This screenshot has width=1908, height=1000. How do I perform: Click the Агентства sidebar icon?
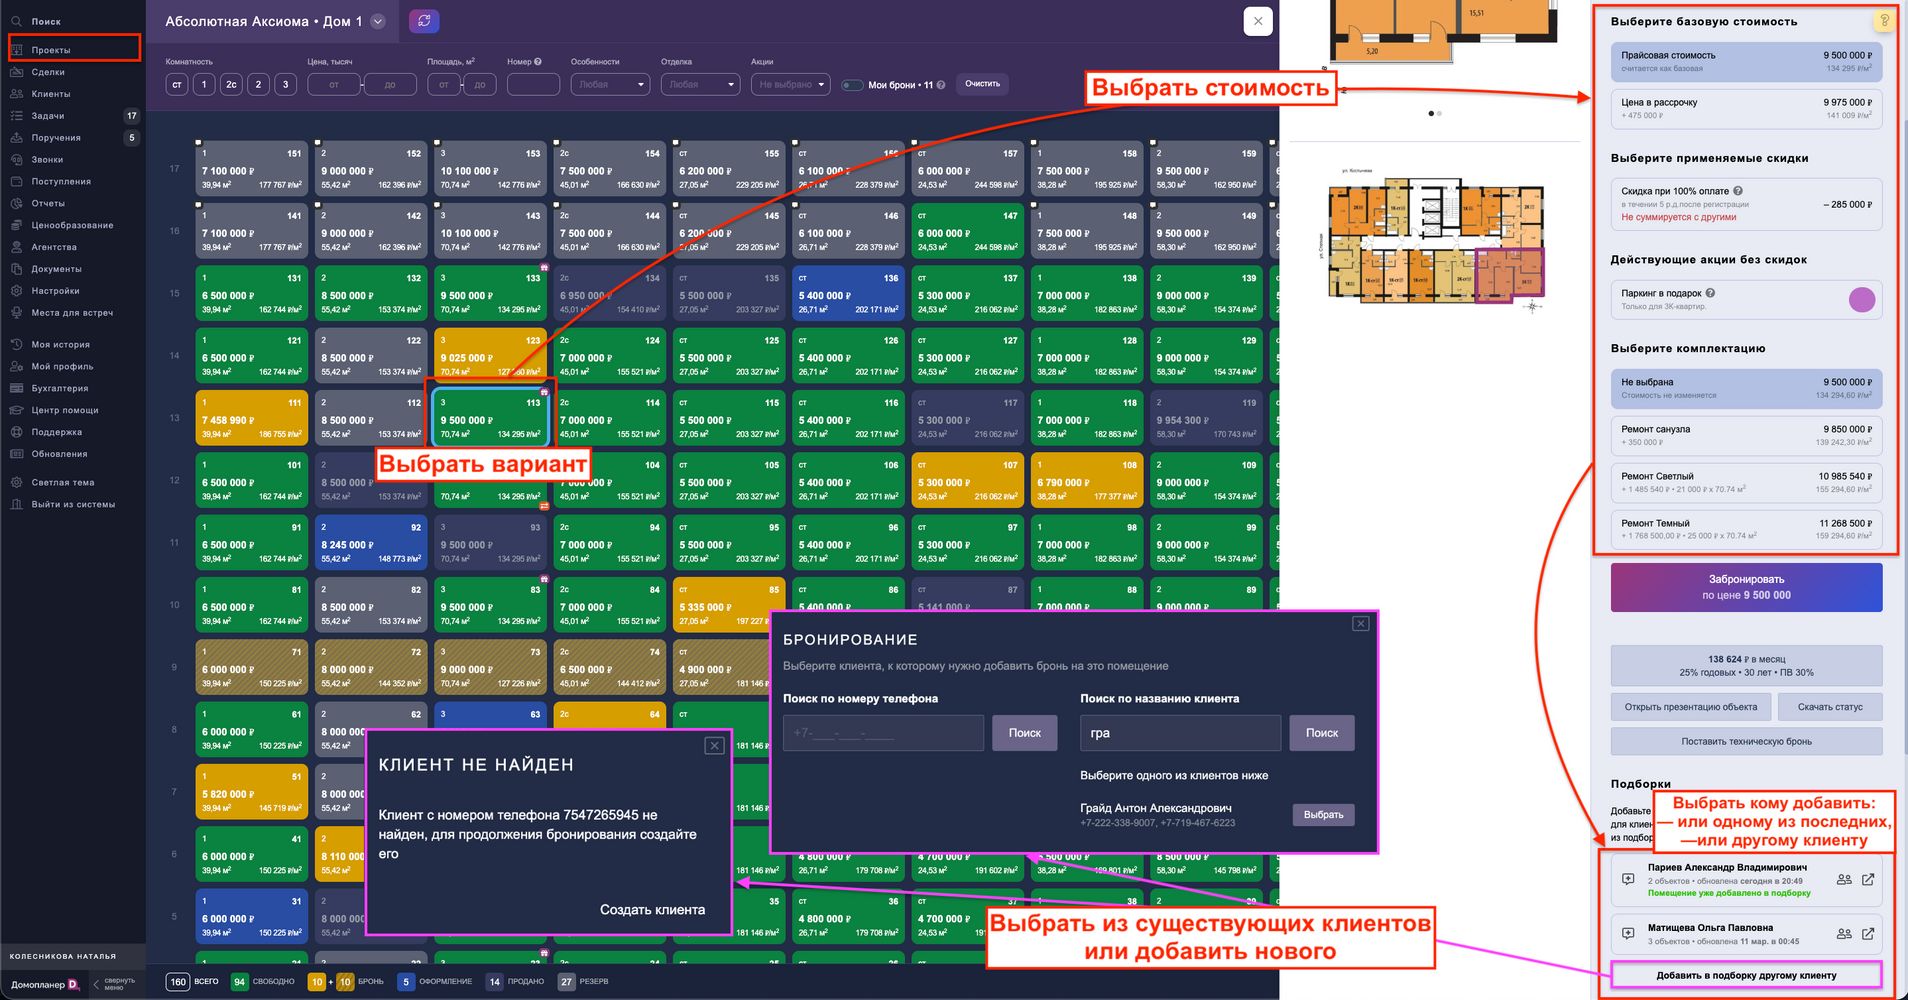click(x=17, y=247)
